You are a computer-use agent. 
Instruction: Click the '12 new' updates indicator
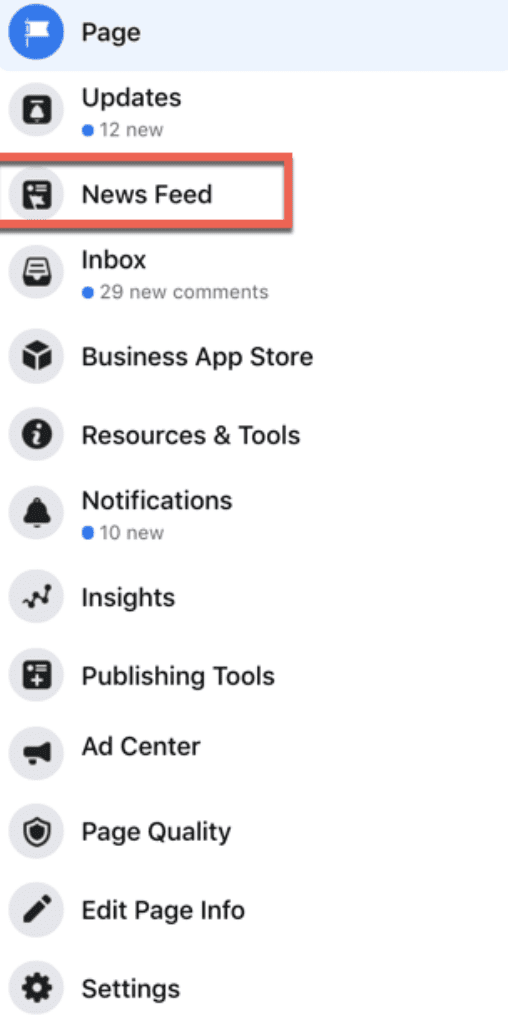click(123, 130)
